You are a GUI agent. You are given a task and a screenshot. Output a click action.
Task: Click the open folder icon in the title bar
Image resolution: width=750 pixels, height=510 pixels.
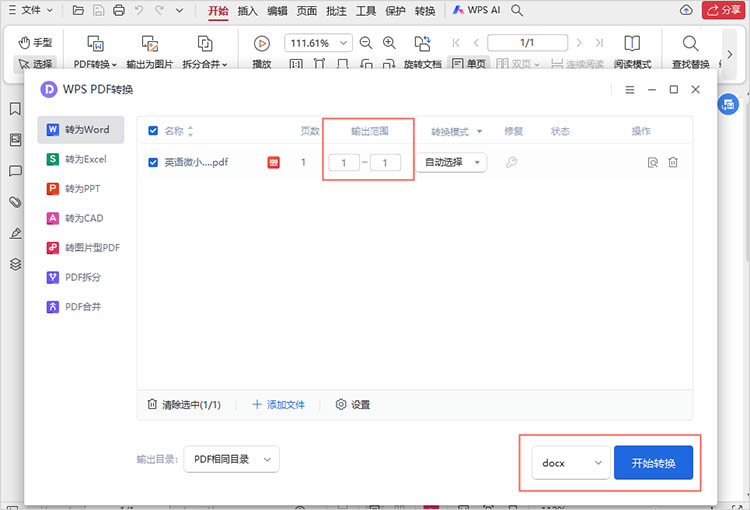point(78,10)
